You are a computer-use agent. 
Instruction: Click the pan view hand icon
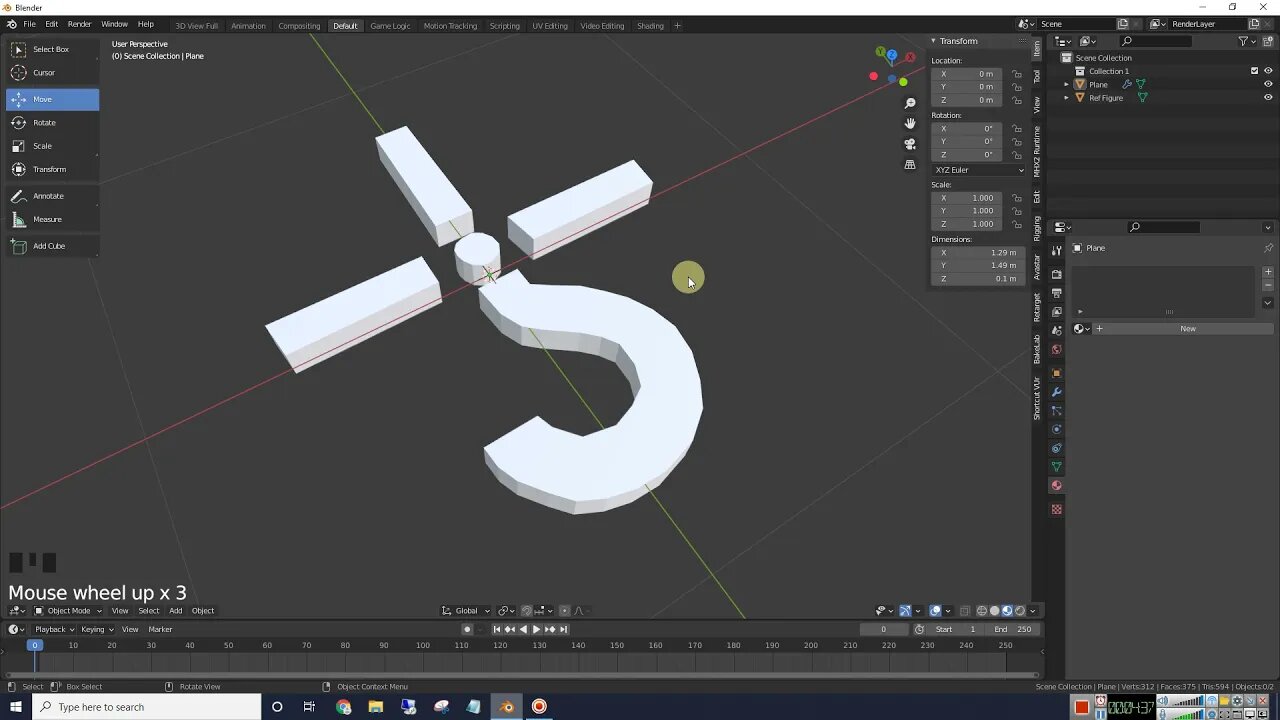click(910, 123)
